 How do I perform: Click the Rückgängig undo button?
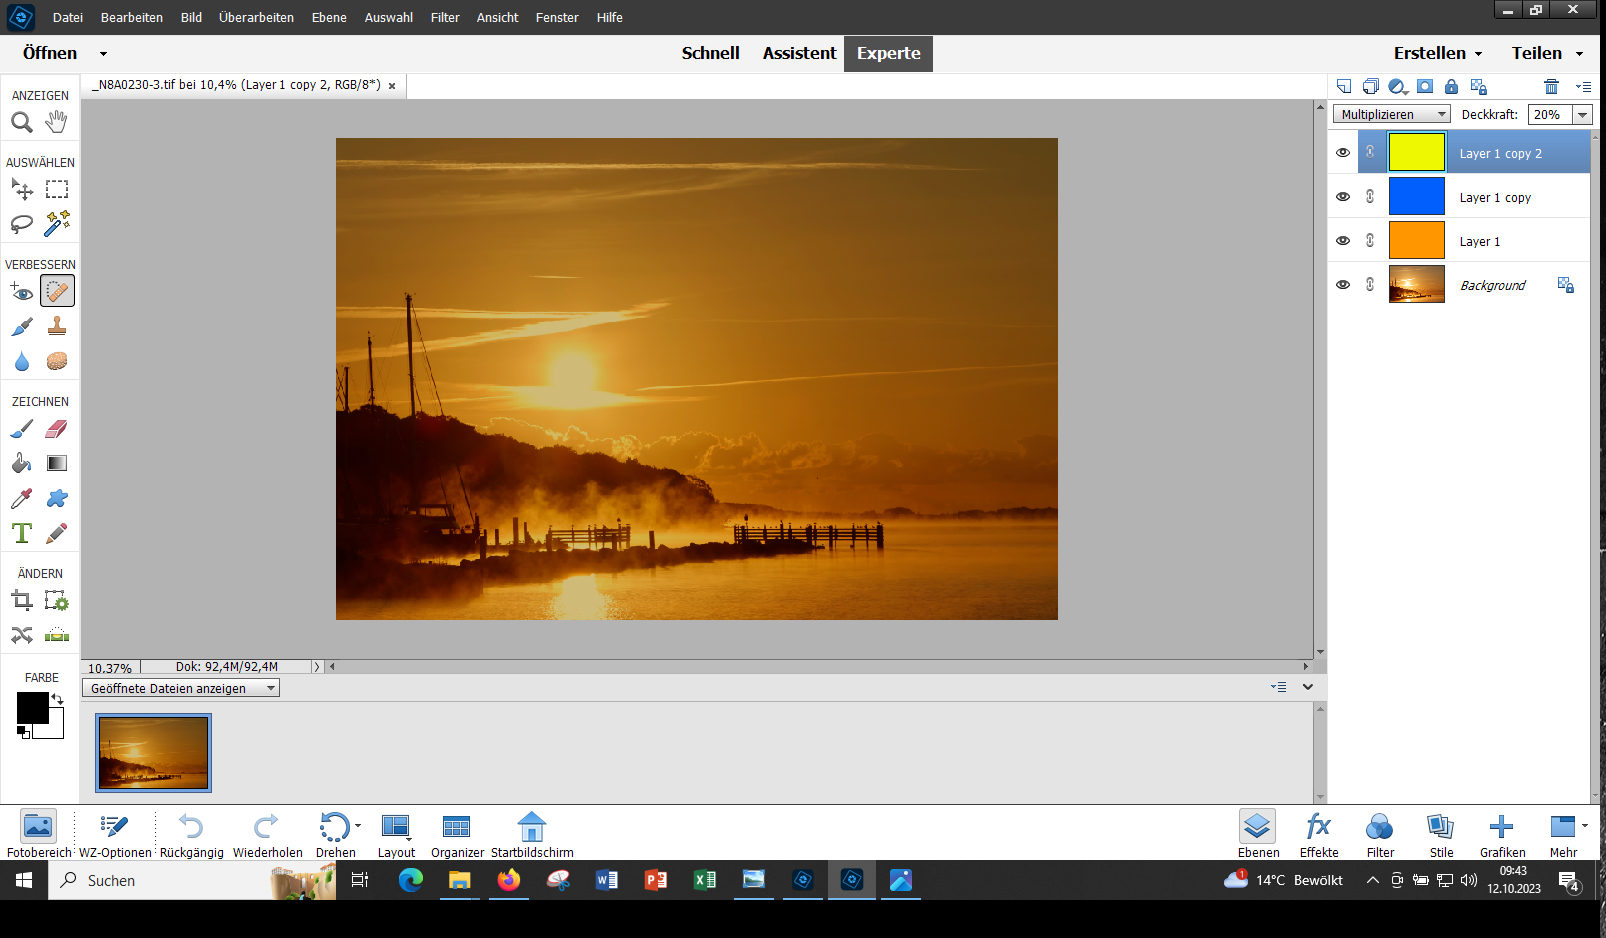tap(191, 834)
